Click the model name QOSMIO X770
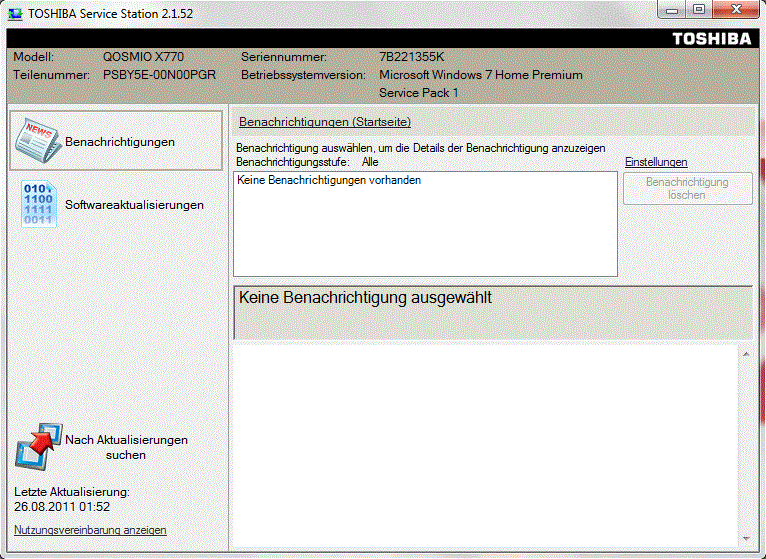 click(x=143, y=57)
